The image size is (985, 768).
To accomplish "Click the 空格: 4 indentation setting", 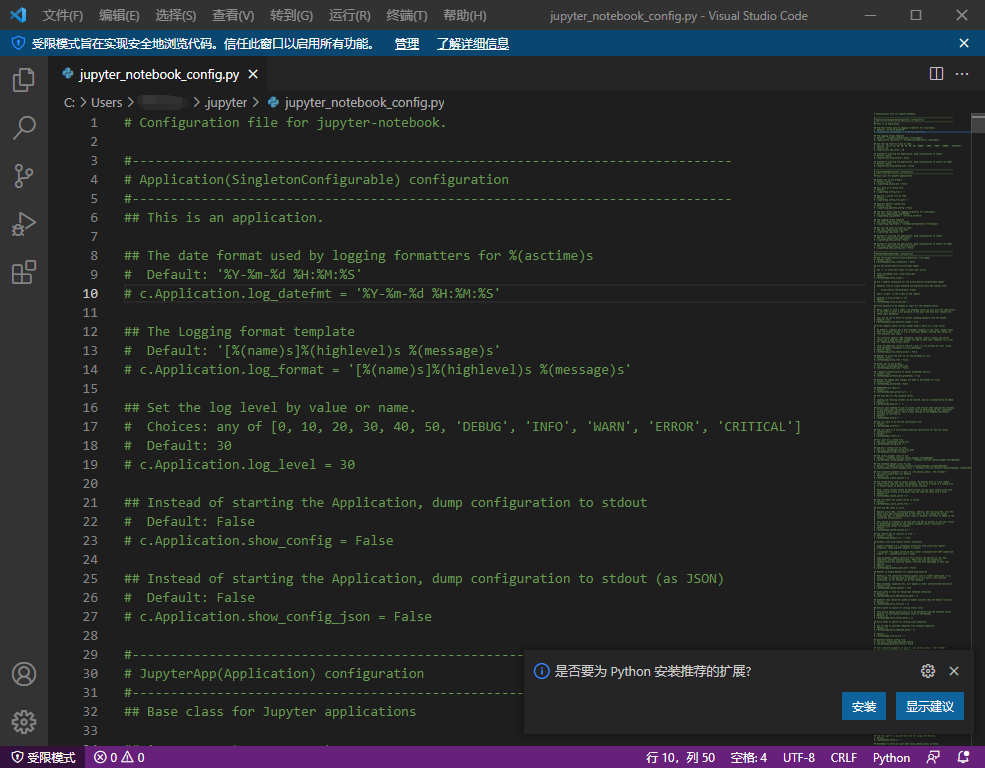I will tap(748, 757).
